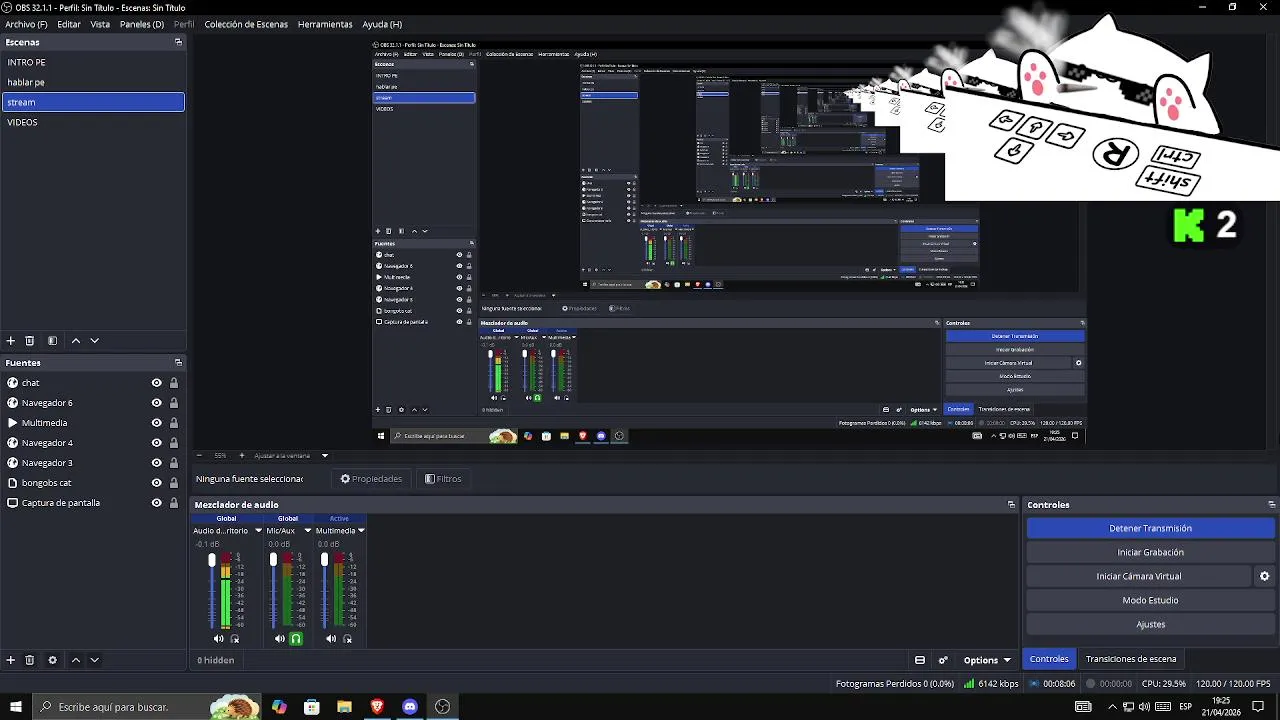This screenshot has width=1280, height=720.
Task: Click Audio del escritorio volume slider handle
Action: point(212,560)
